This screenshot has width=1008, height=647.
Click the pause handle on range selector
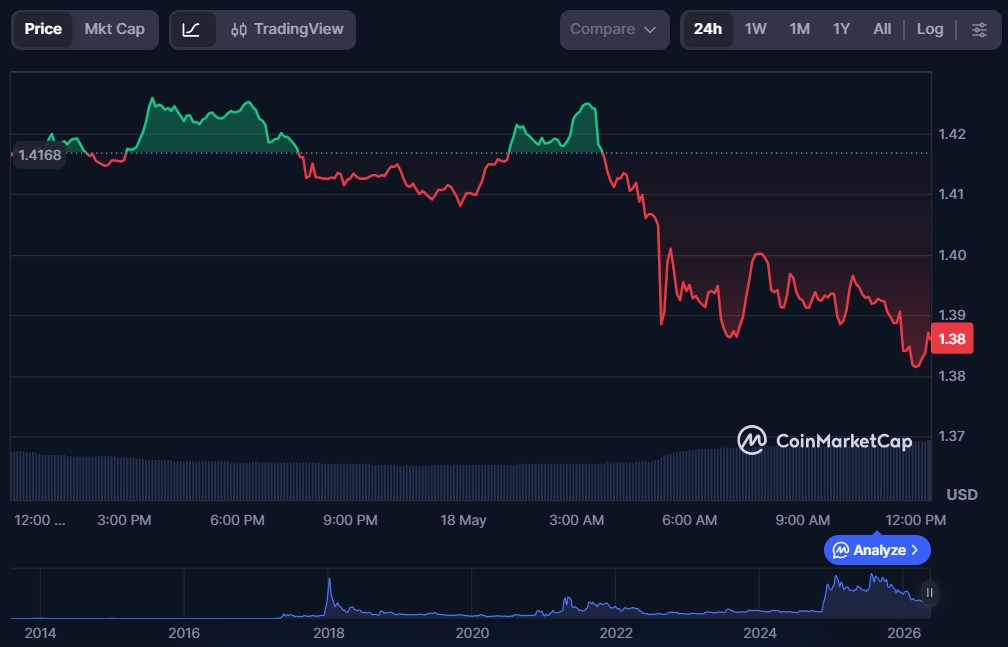(x=929, y=592)
